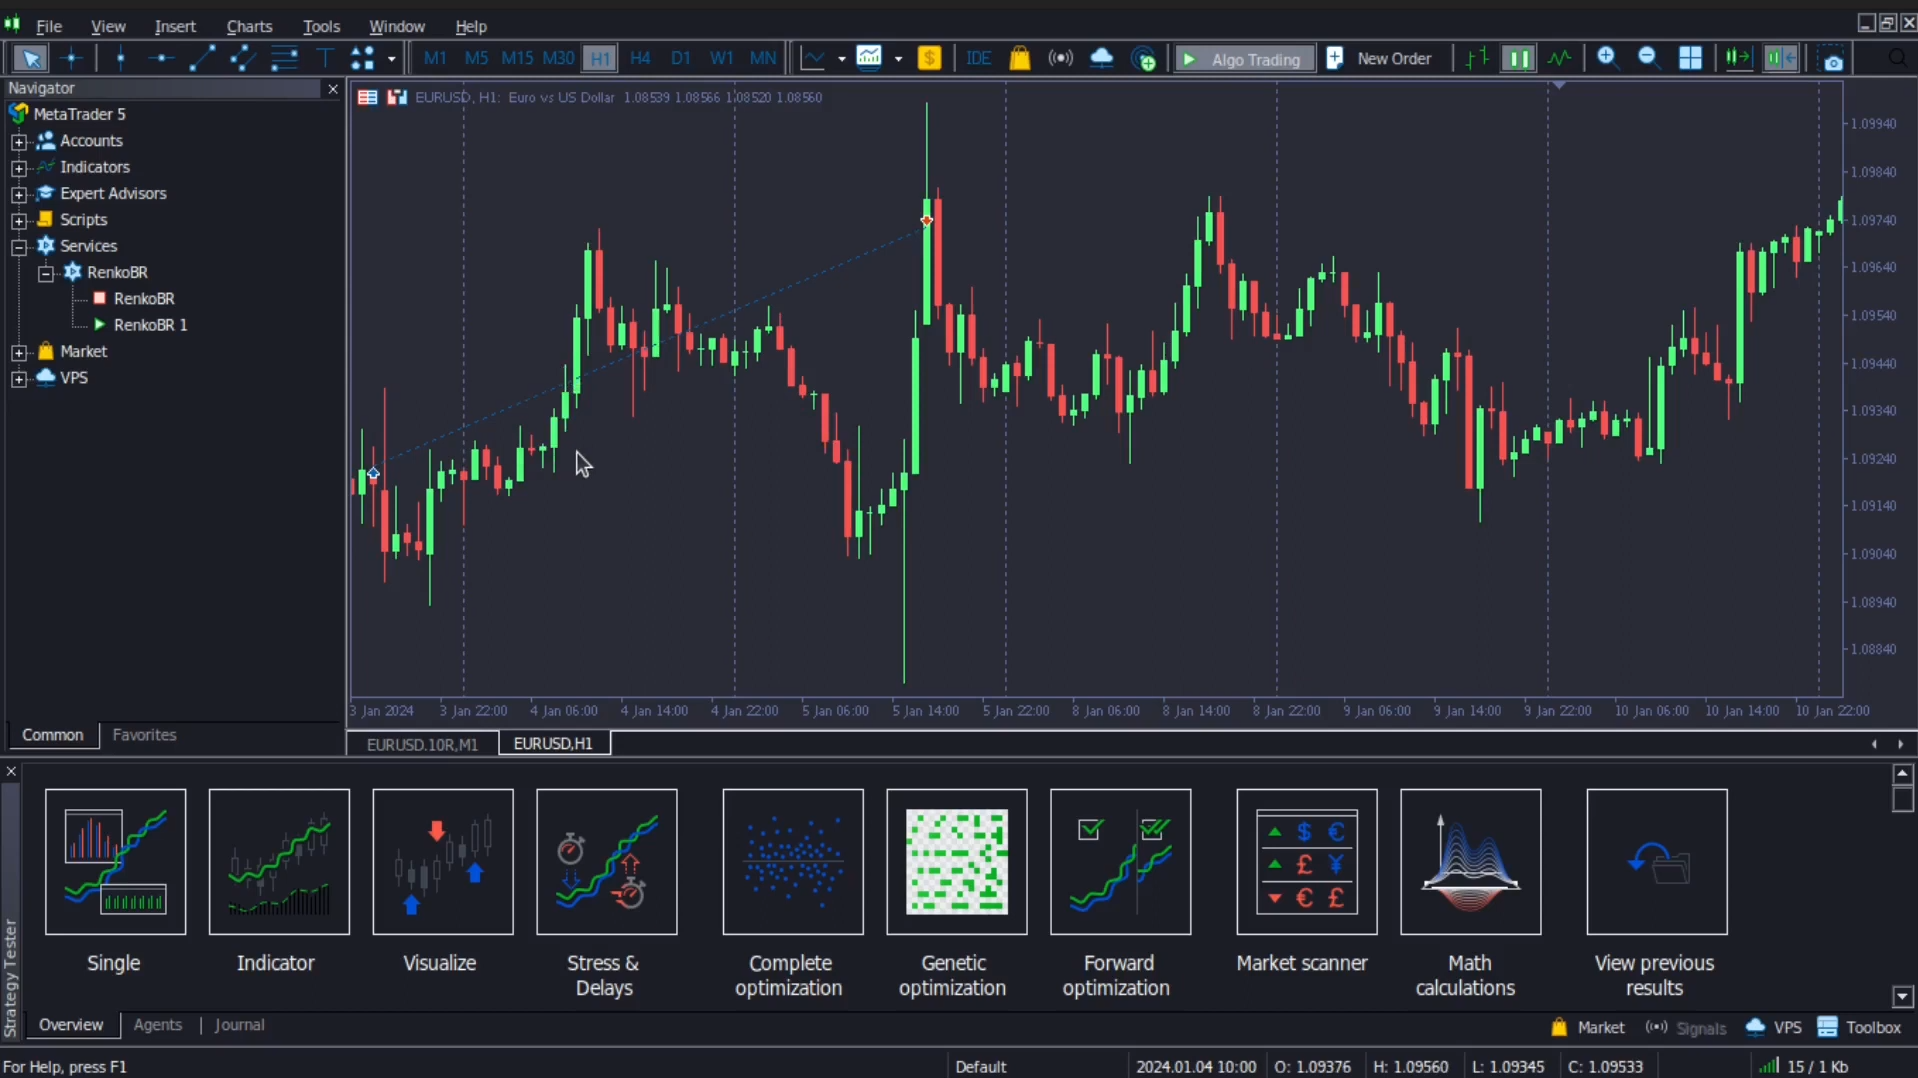Viewport: 1918px width, 1078px height.
Task: Expand the Accounts tree node
Action: [18, 142]
